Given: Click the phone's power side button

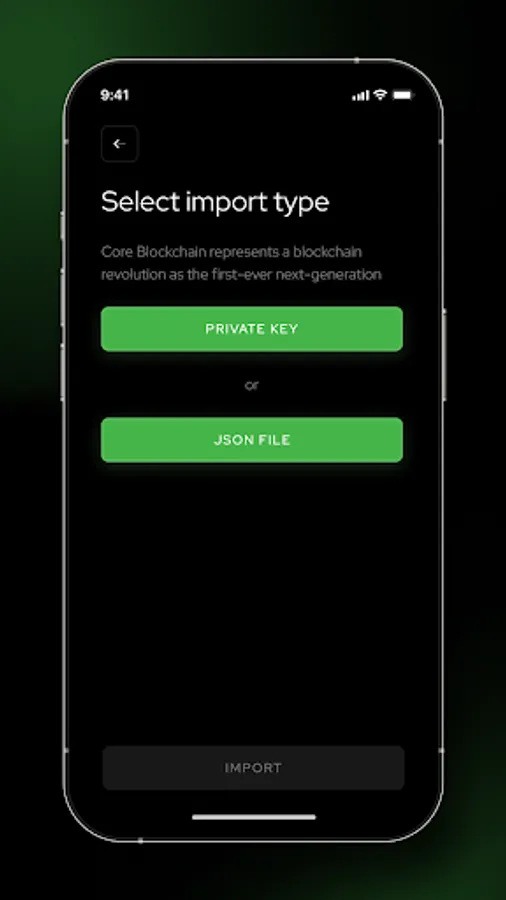Looking at the screenshot, I should pos(443,355).
